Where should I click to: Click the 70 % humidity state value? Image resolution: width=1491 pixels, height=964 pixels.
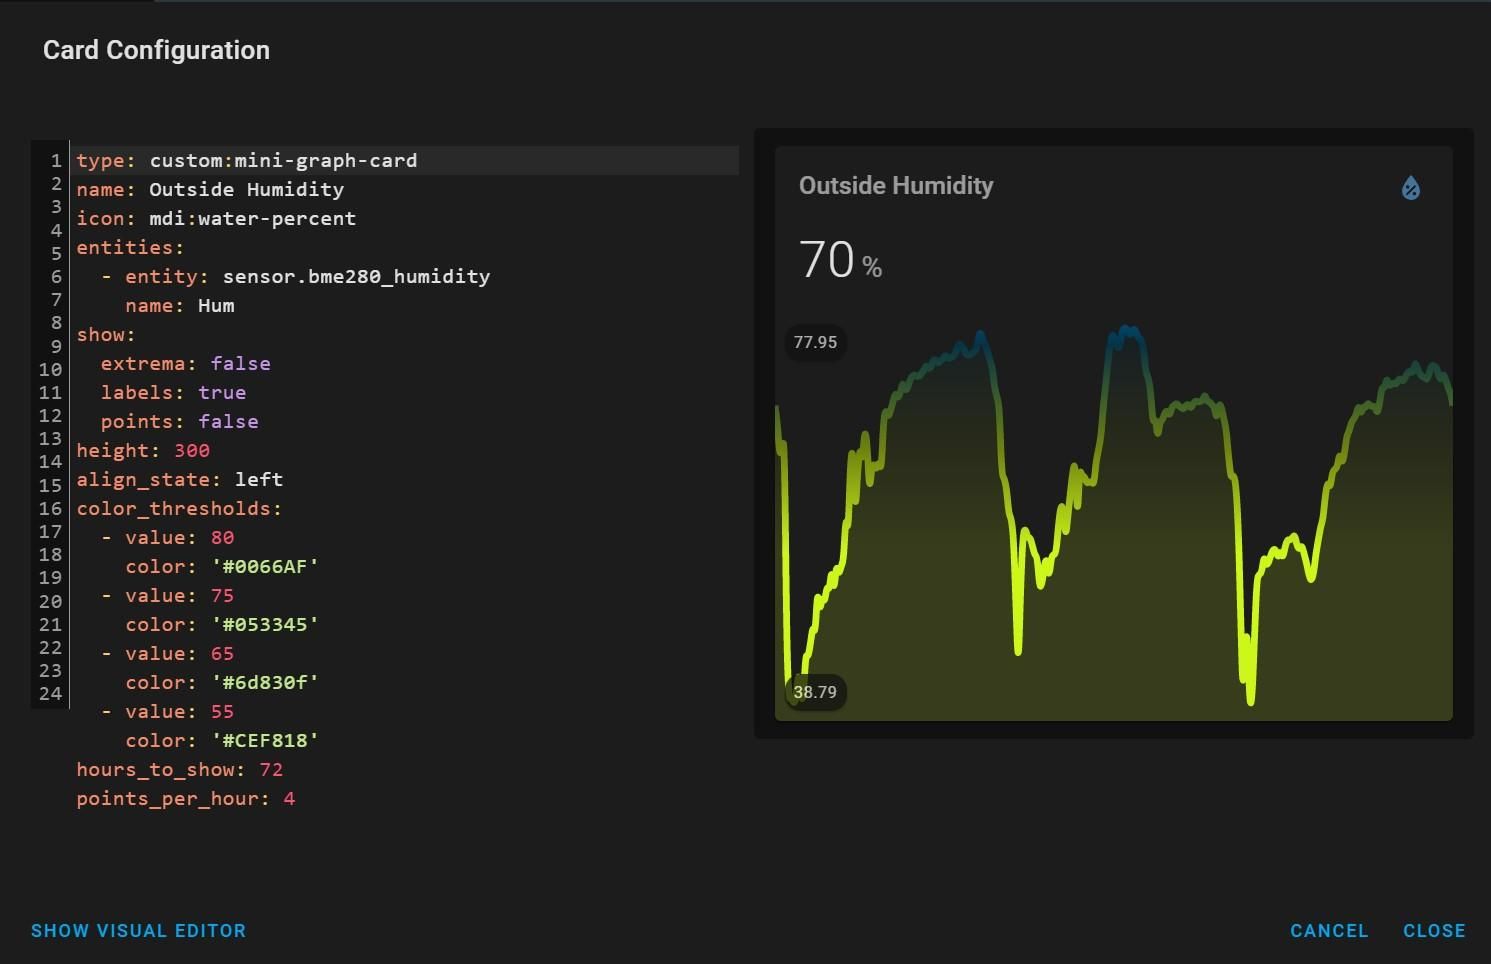pyautogui.click(x=840, y=260)
